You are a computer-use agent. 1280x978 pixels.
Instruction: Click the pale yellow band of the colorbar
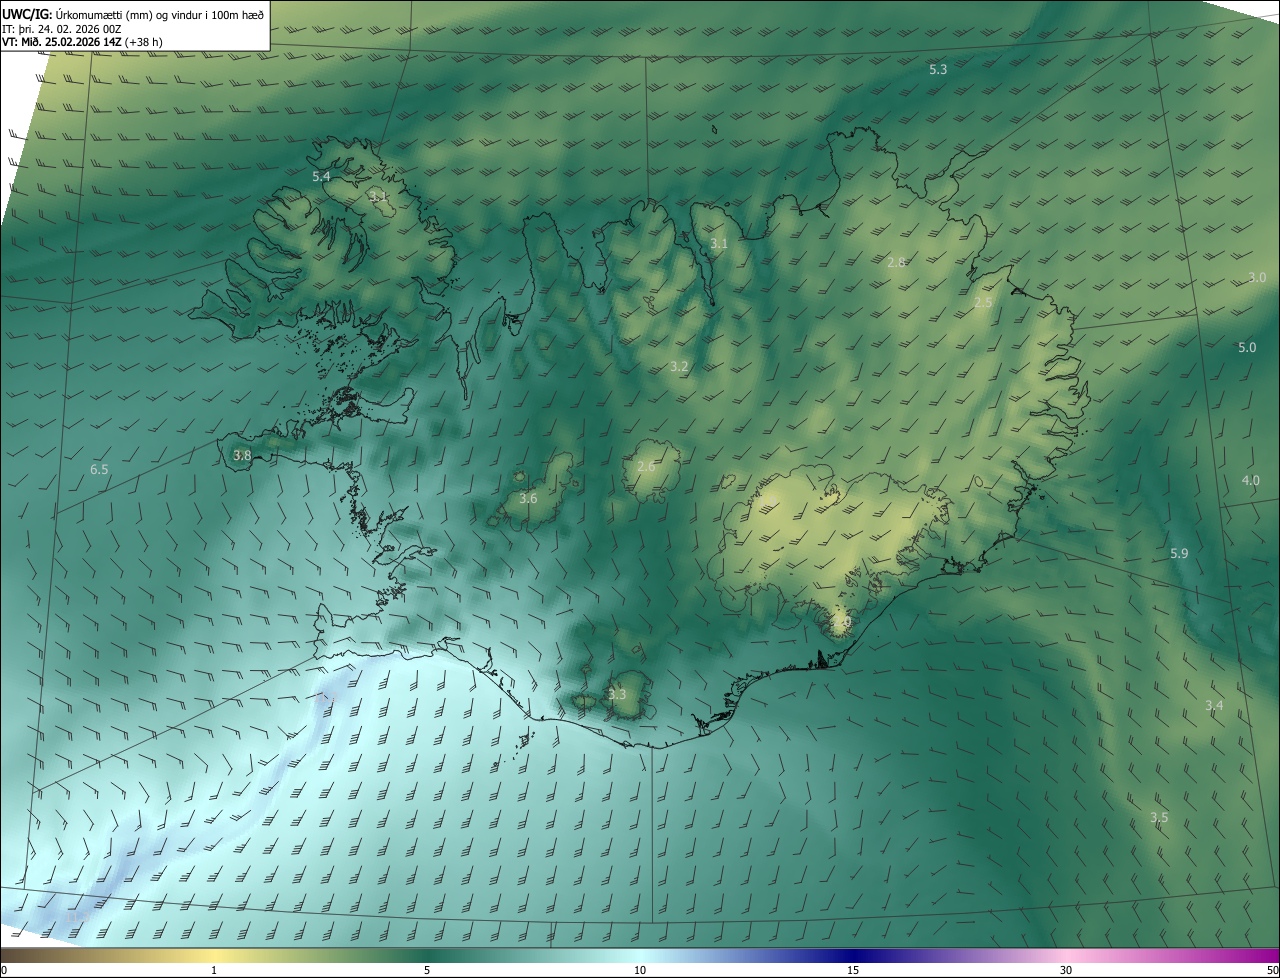tap(214, 955)
